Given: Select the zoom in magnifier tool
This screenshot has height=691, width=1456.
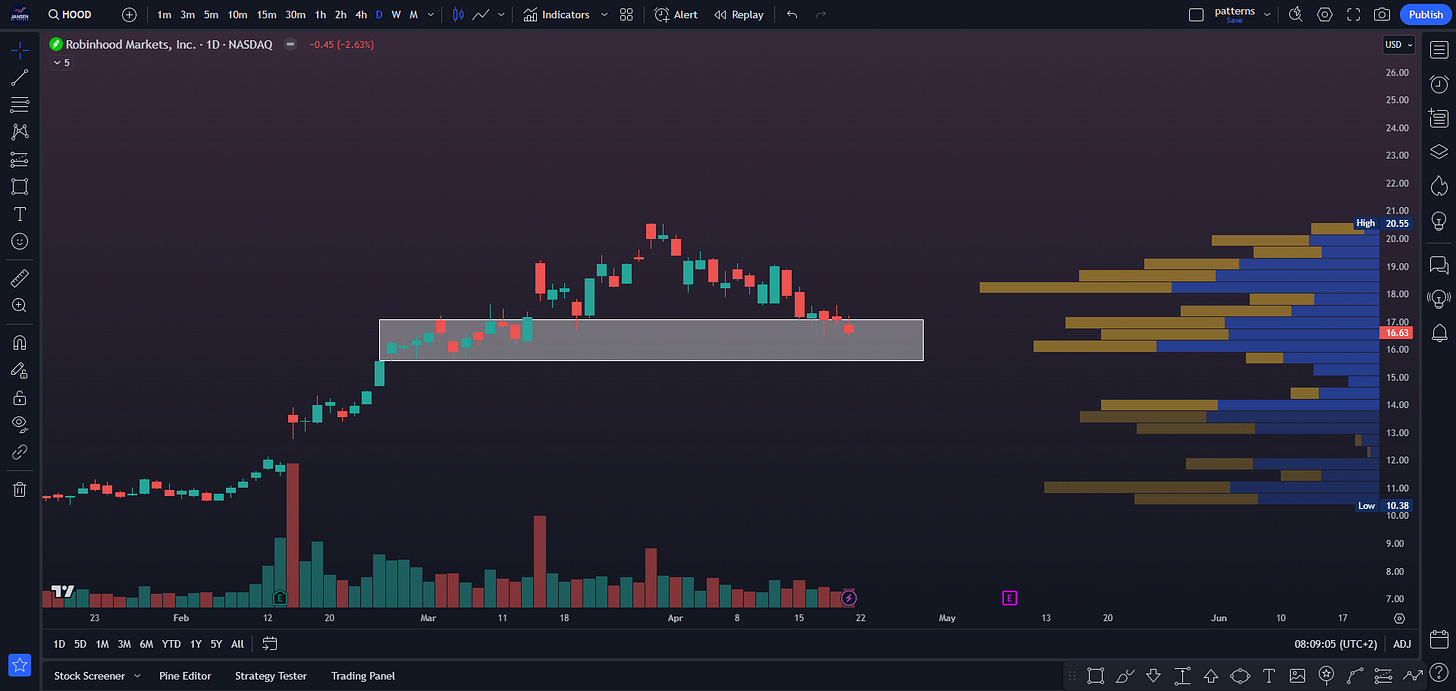Looking at the screenshot, I should 19,305.
